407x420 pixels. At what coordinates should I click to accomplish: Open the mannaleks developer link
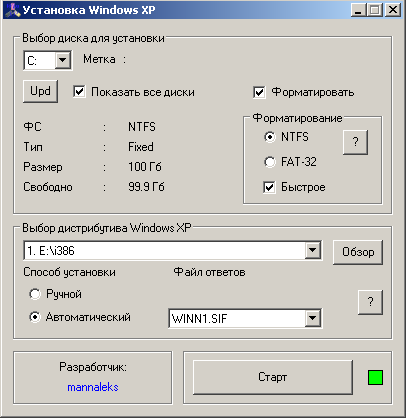[93, 387]
